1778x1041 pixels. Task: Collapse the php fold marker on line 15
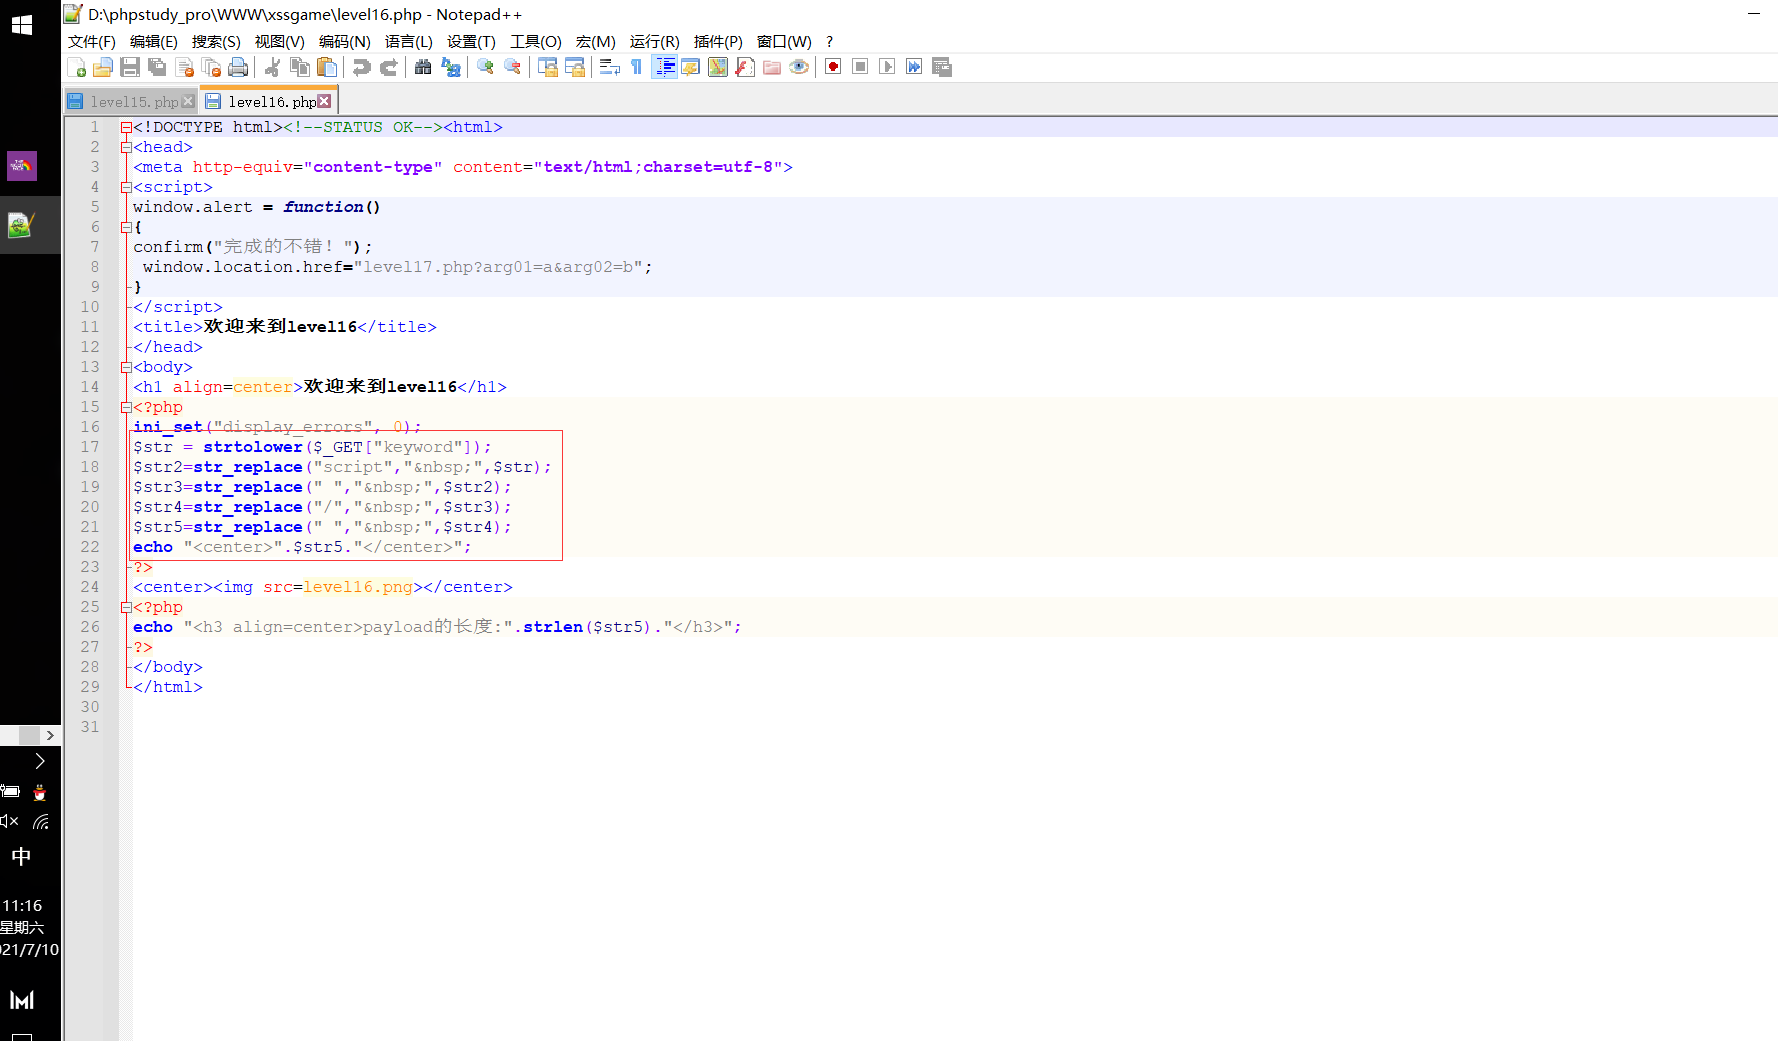click(126, 407)
